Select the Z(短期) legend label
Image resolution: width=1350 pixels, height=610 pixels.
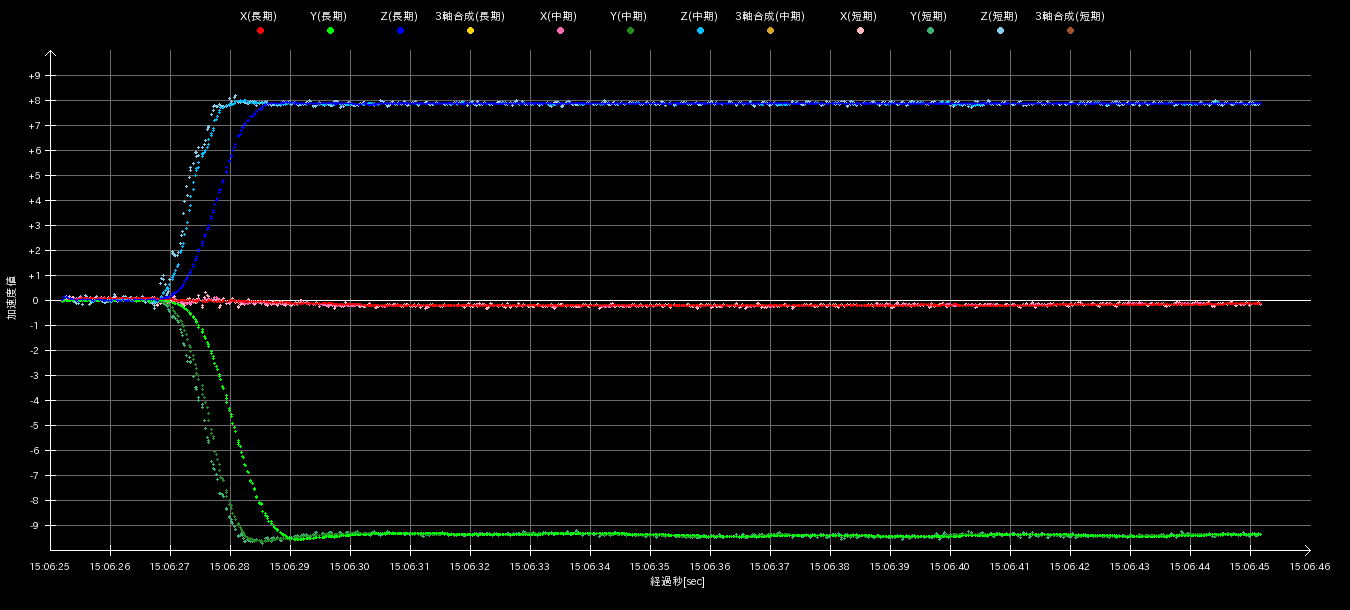pos(999,16)
